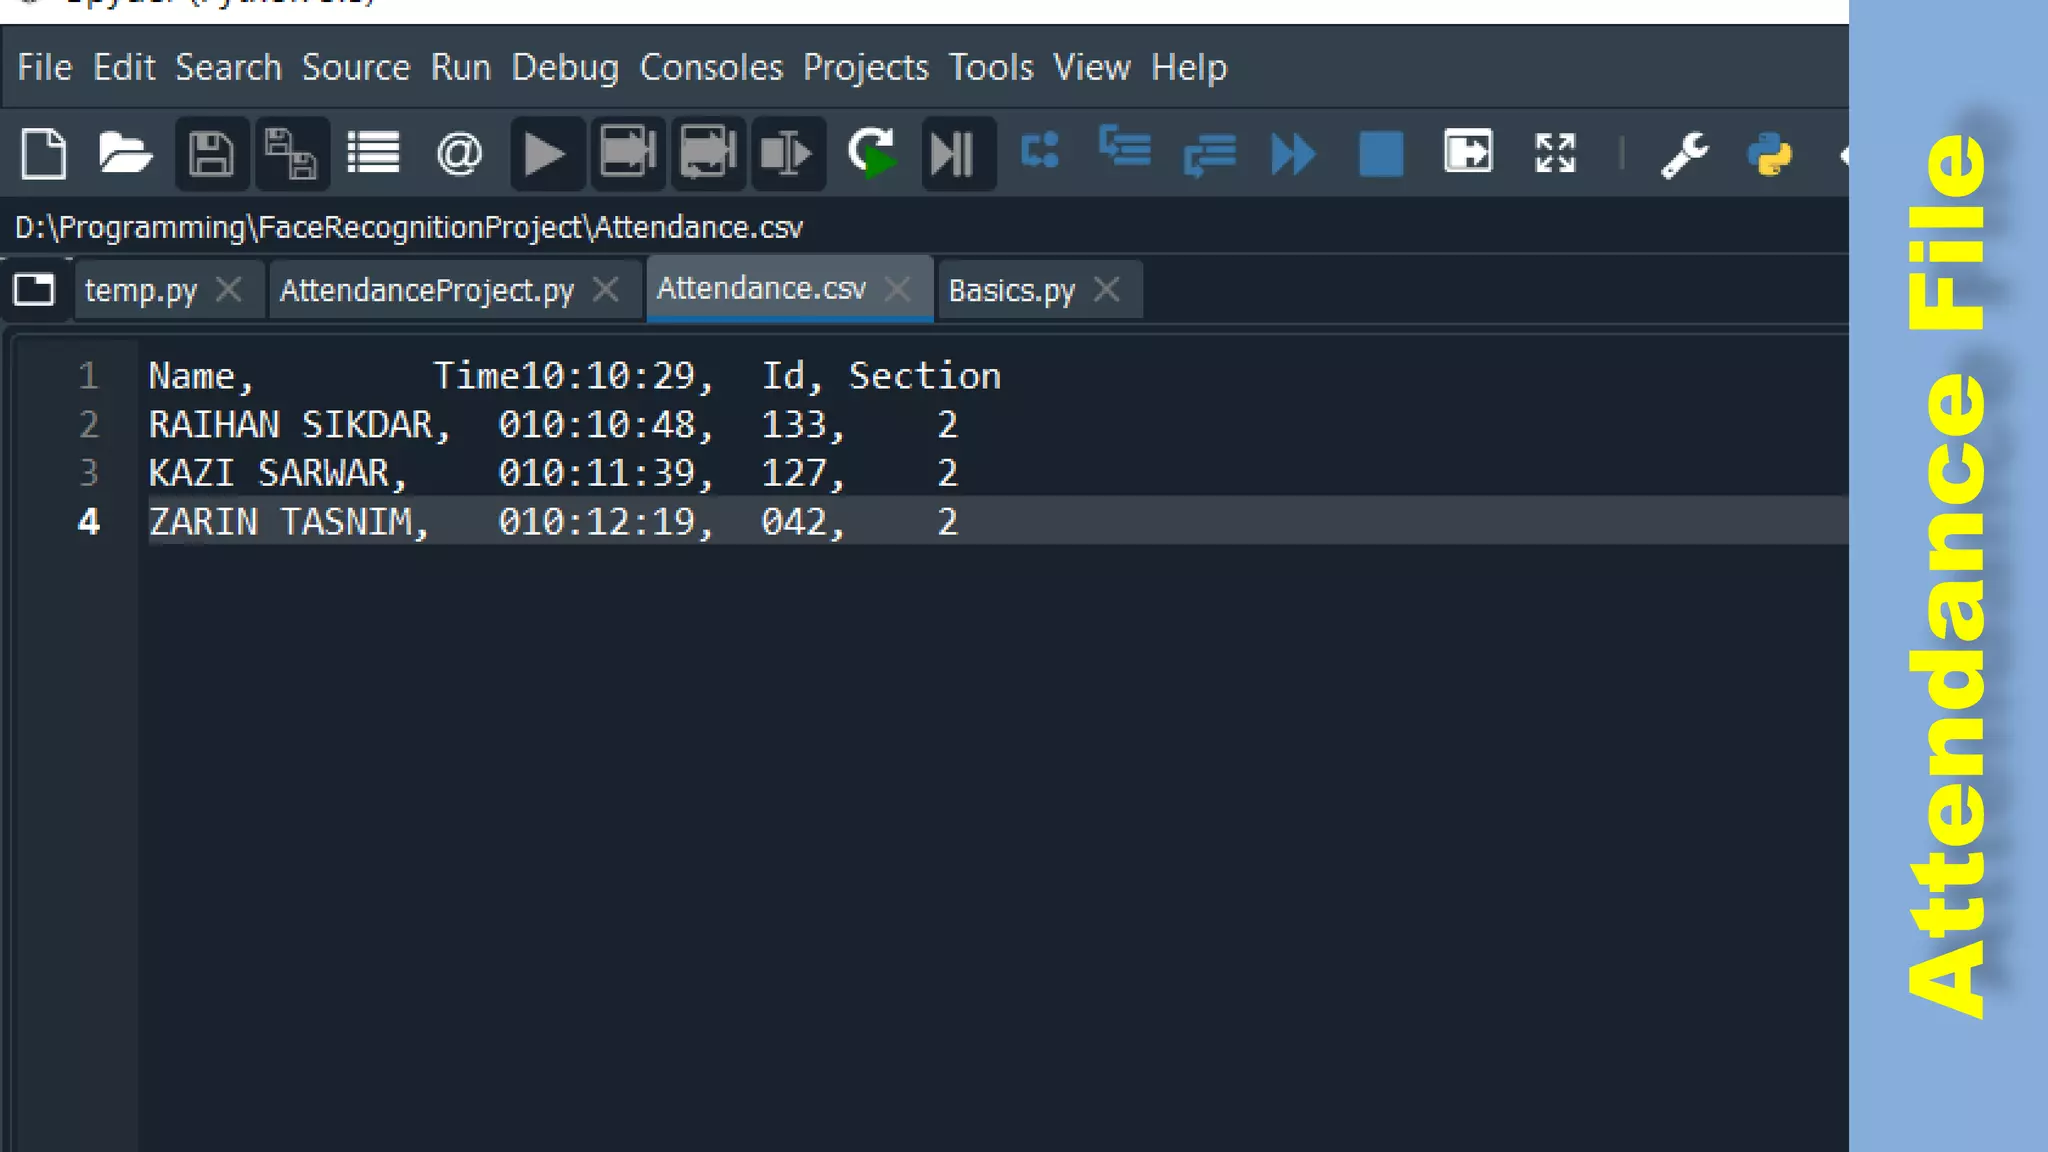Run cell and advance icon
Image resolution: width=2048 pixels, height=1152 pixels.
click(x=708, y=154)
